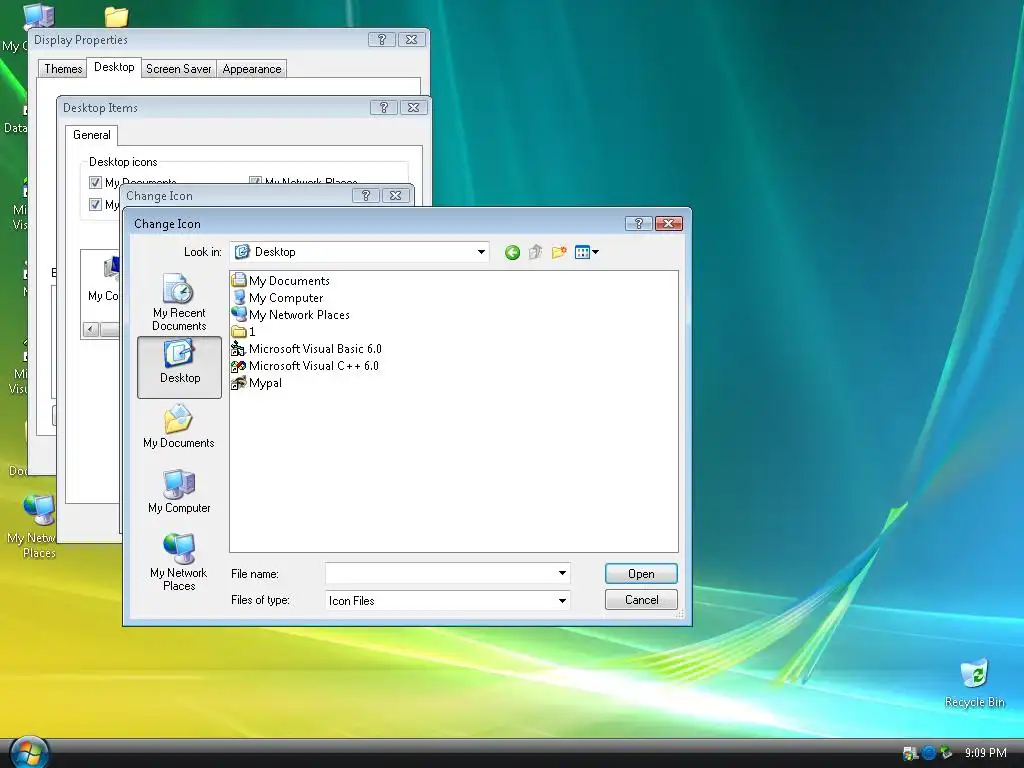This screenshot has width=1024, height=768.
Task: Click the 9:09 PM taskbar clock
Action: [x=985, y=753]
